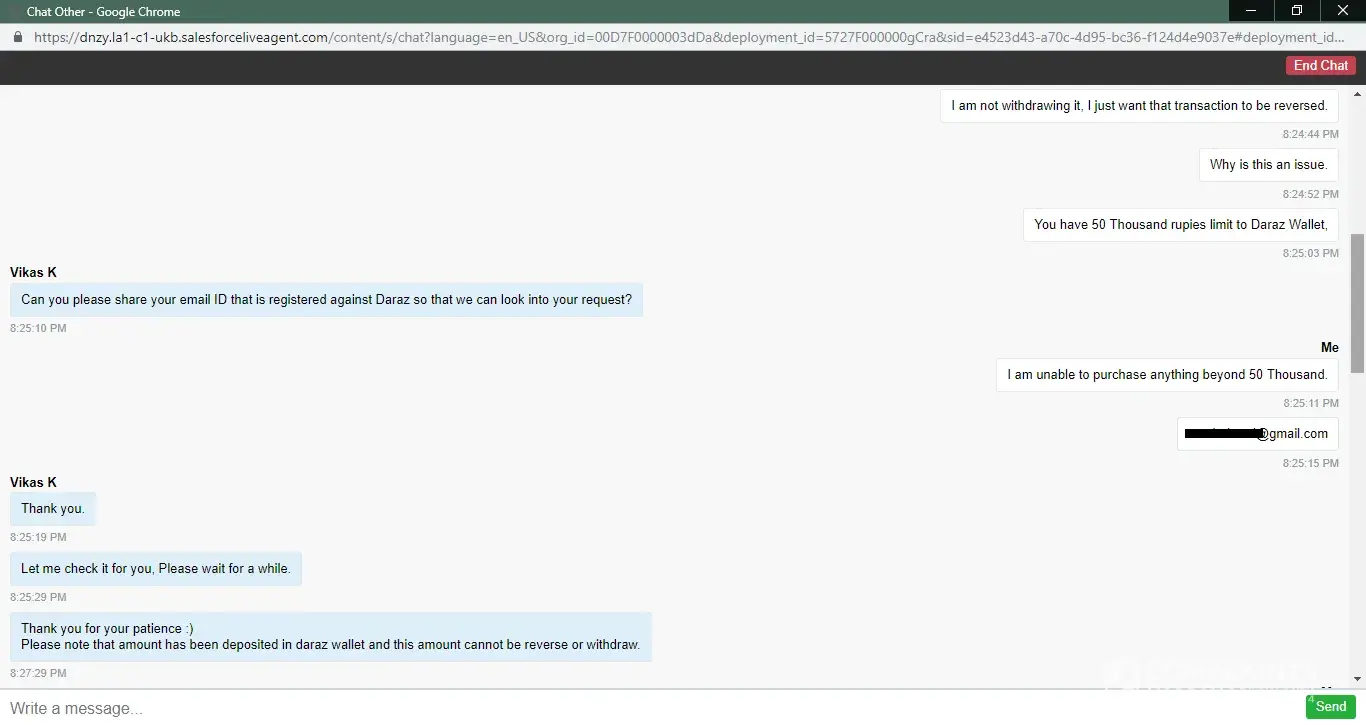The width and height of the screenshot is (1366, 725).
Task: Click the chat vertical scrollbar thumb
Action: tap(1357, 305)
